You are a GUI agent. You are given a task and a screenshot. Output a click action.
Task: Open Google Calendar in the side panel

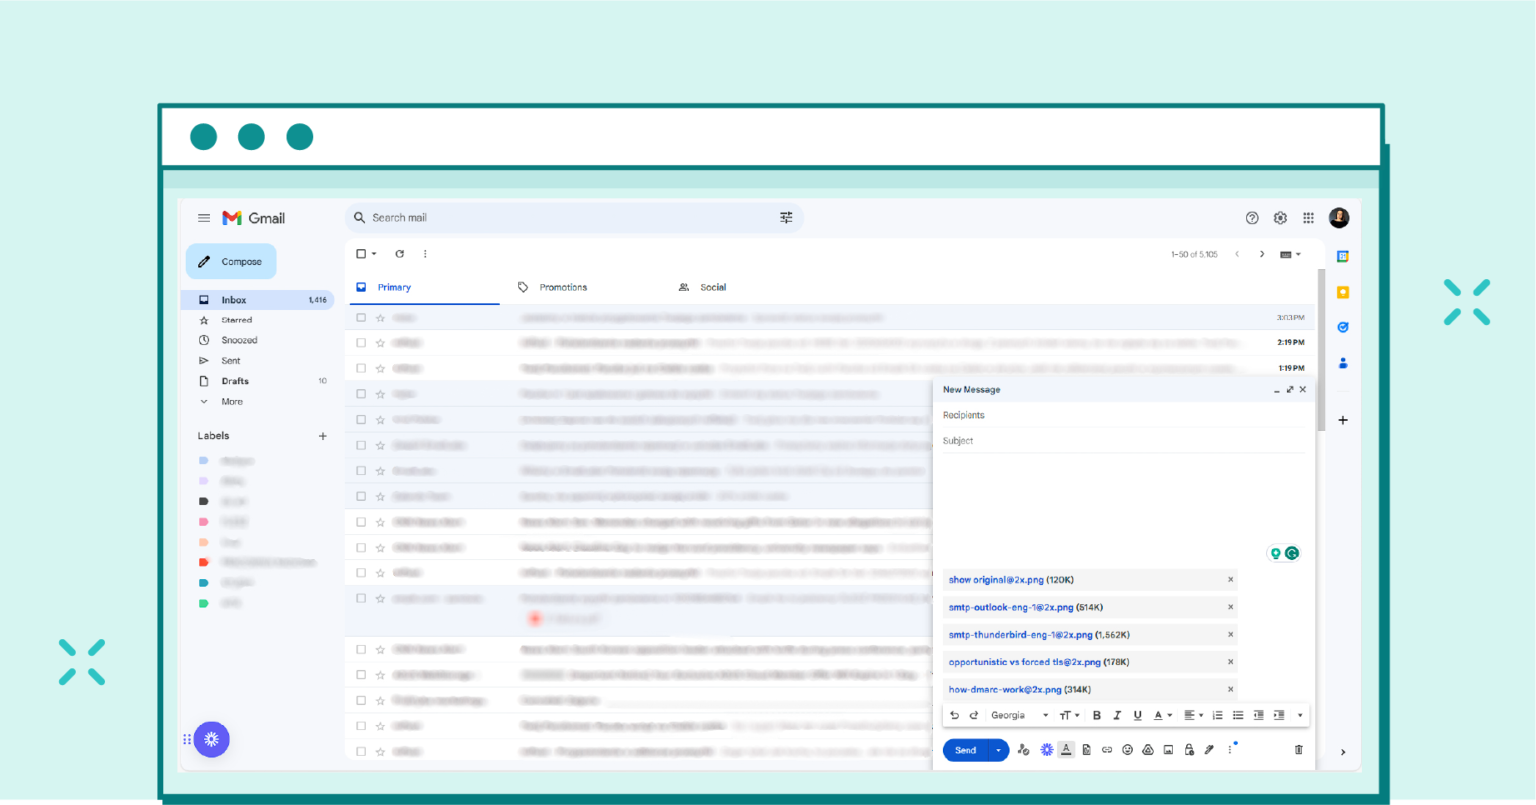pyautogui.click(x=1342, y=255)
